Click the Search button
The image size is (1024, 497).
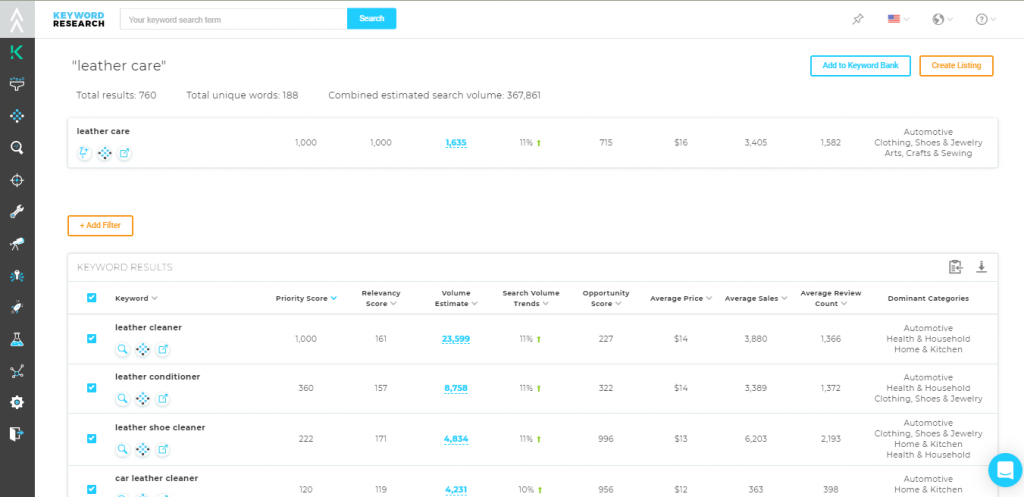click(x=372, y=19)
